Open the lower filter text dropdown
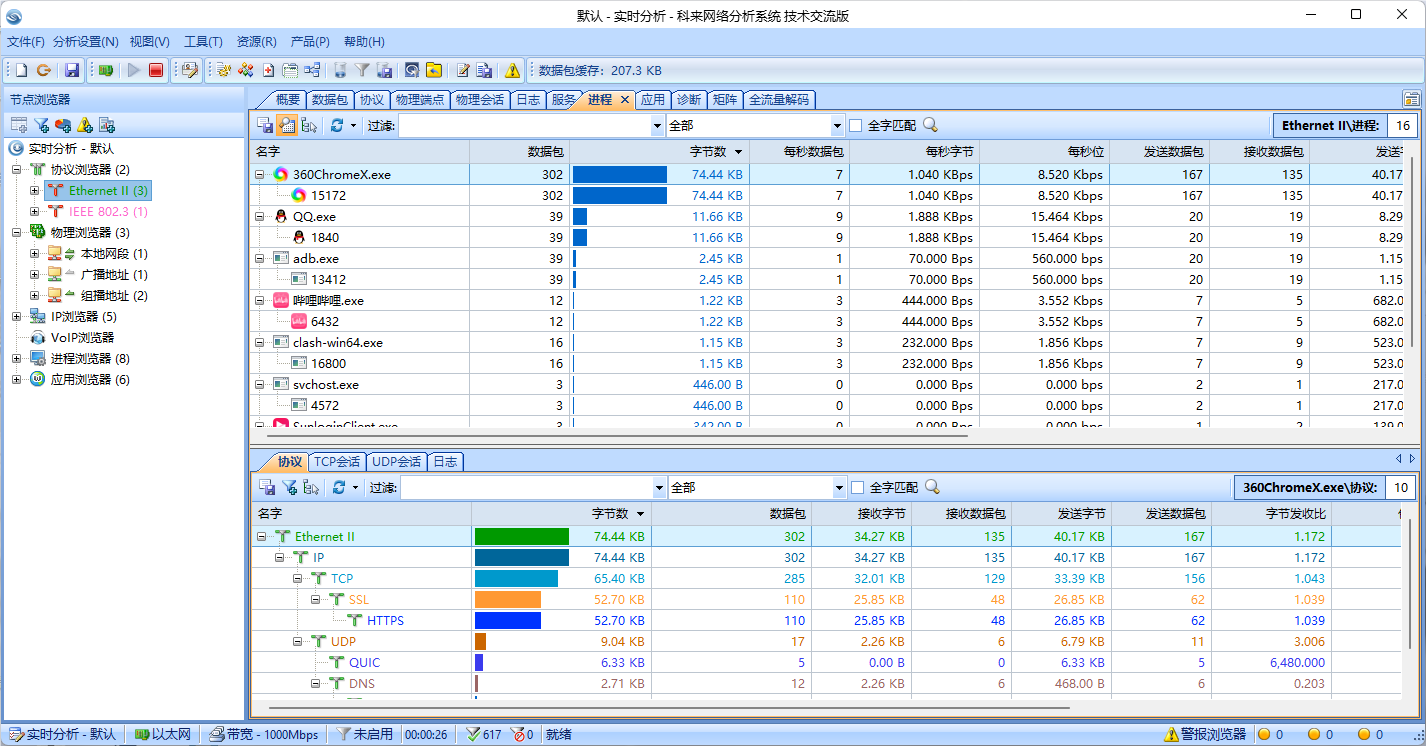Image resolution: width=1426 pixels, height=746 pixels. [659, 487]
